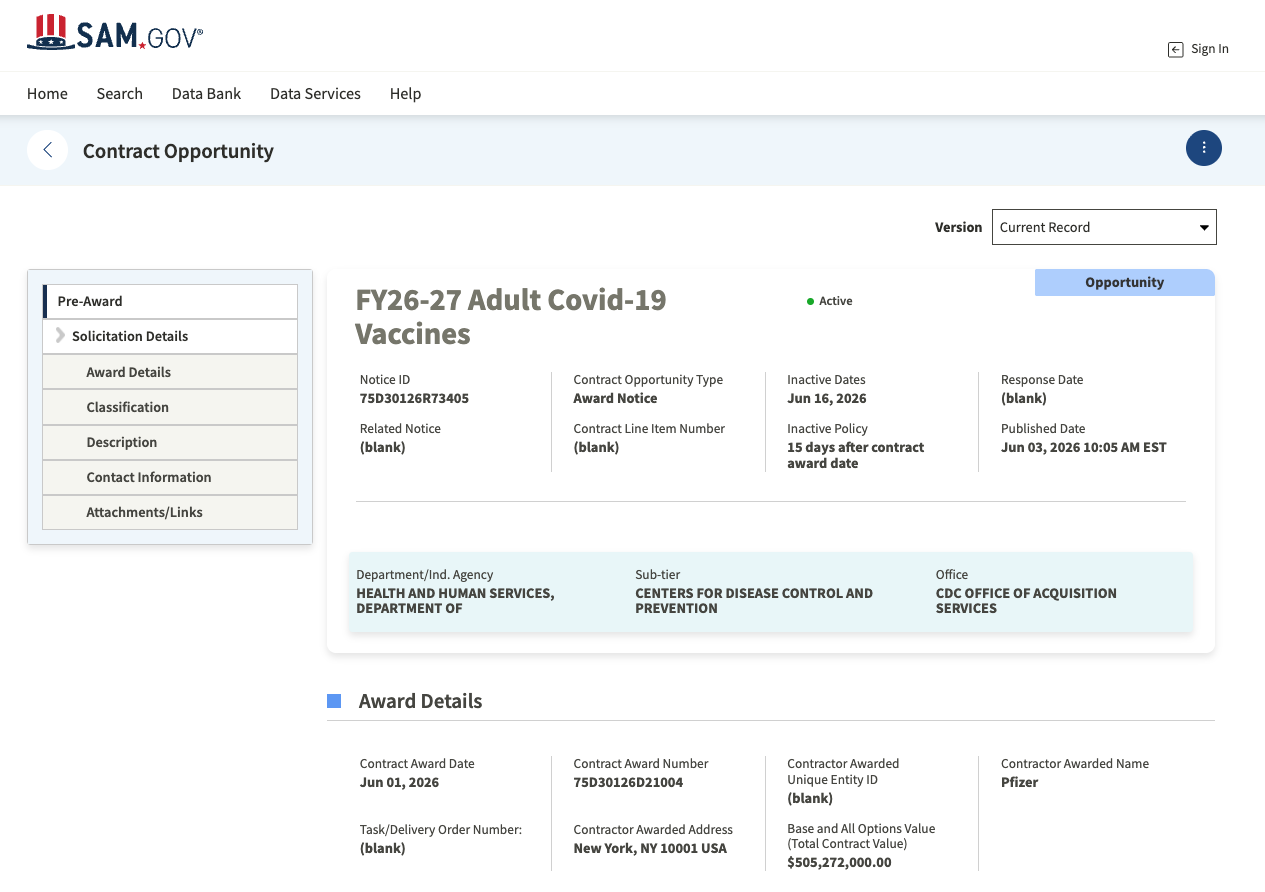Click the SAM.GOV logo

115,33
